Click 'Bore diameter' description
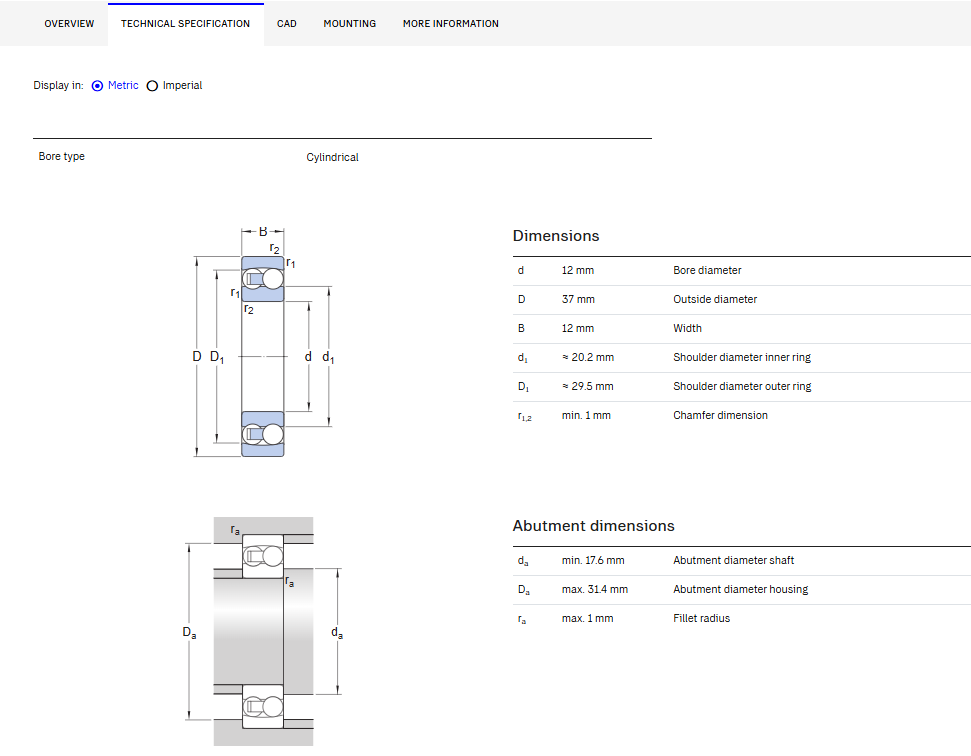This screenshot has width=971, height=756. tap(707, 270)
